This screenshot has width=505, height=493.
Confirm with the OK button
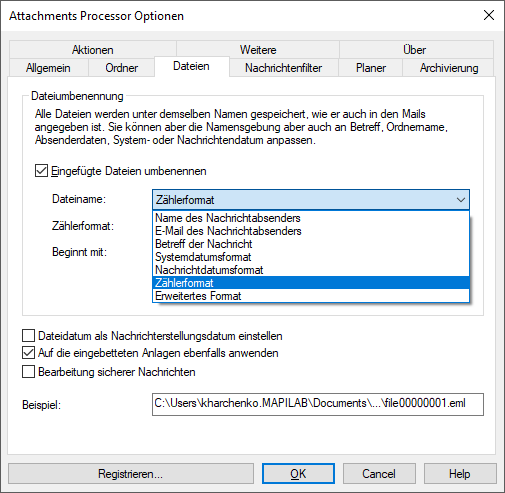pyautogui.click(x=298, y=474)
